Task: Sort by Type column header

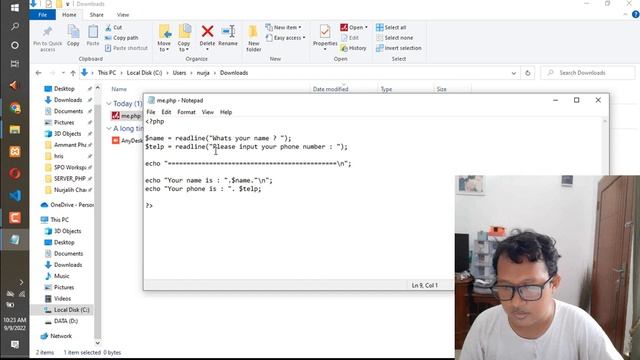Action: point(386,89)
